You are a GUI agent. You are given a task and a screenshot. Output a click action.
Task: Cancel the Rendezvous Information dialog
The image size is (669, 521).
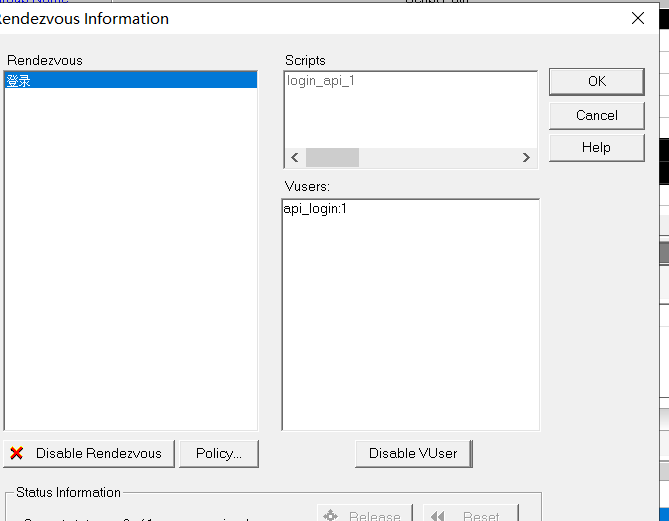[x=596, y=115]
